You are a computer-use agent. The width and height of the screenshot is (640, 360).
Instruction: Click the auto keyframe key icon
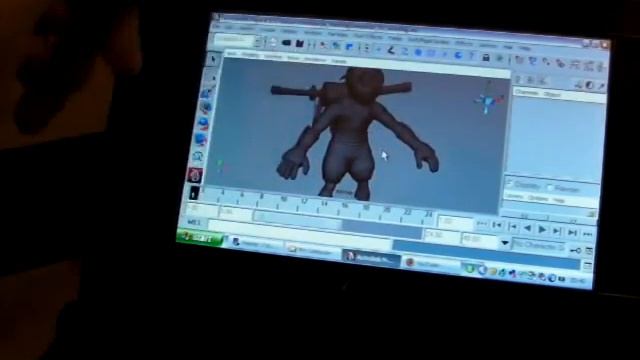click(x=576, y=250)
